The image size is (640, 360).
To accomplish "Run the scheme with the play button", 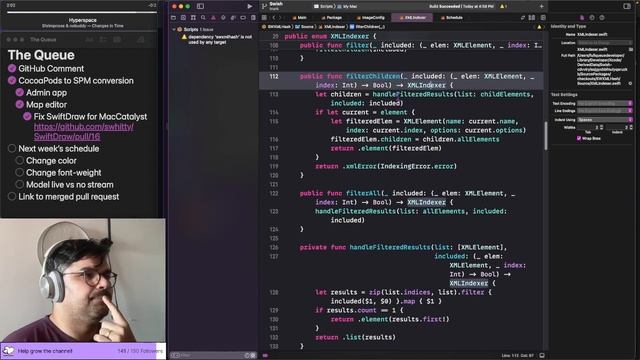I will coord(249,6).
